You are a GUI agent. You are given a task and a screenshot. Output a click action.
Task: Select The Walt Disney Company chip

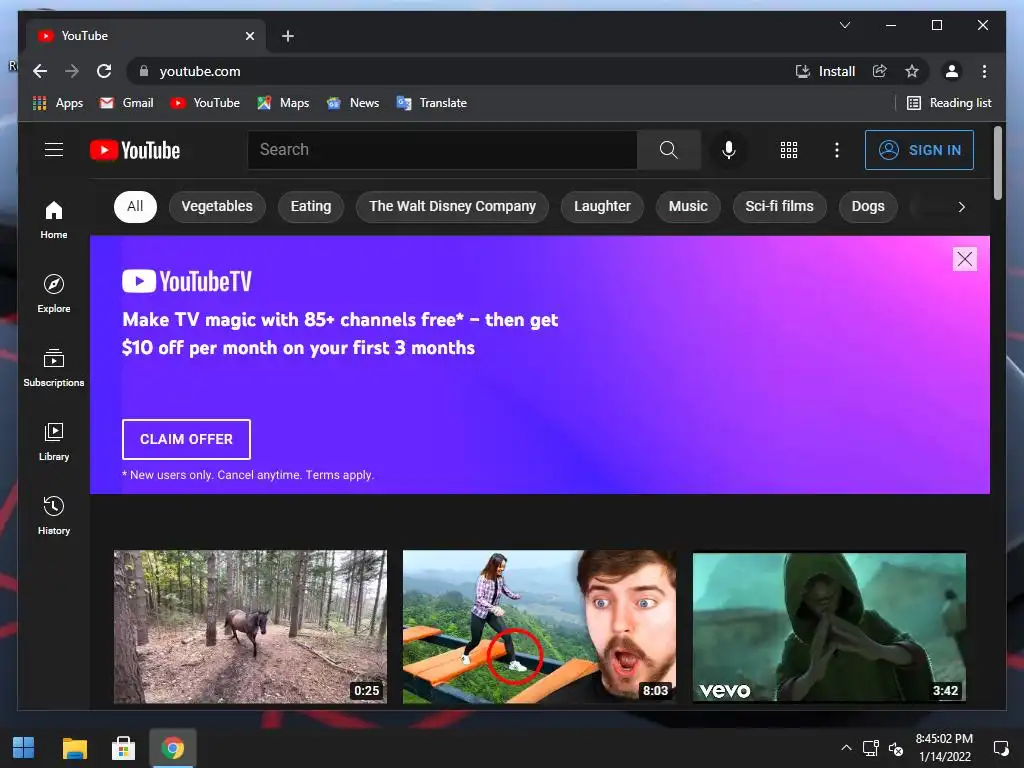[x=452, y=206]
